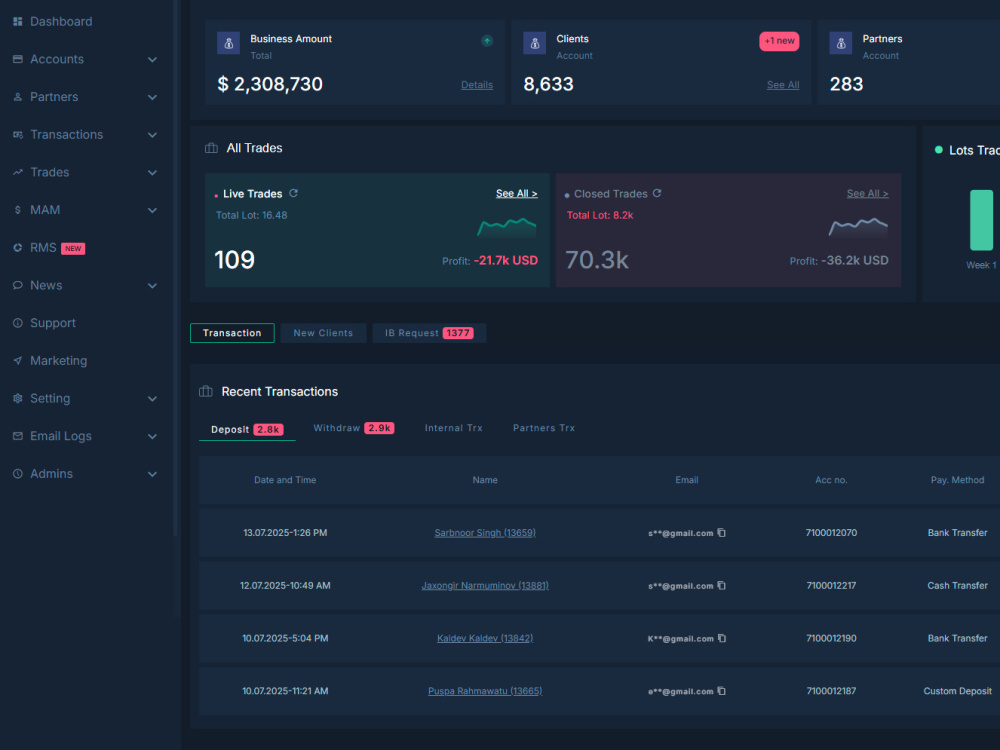The width and height of the screenshot is (1000, 750).
Task: Expand the Trades sidebar chevron
Action: (152, 172)
